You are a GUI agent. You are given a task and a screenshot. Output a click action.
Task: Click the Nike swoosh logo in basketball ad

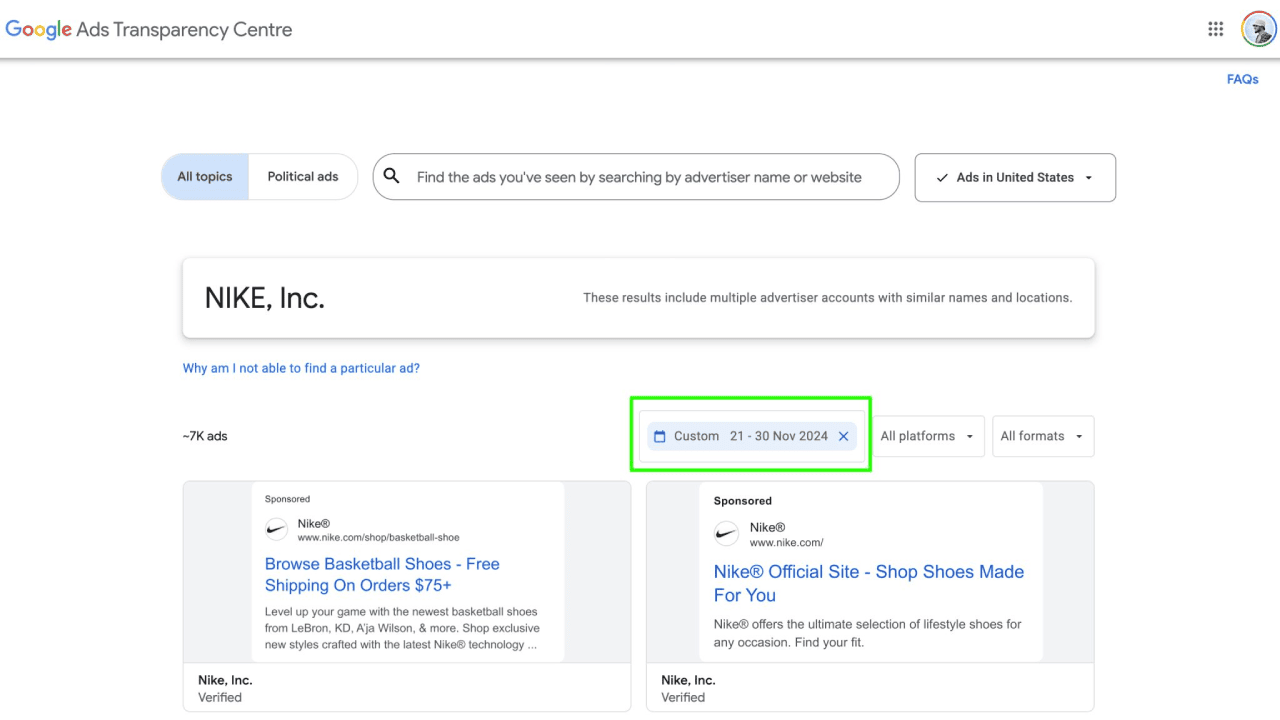[277, 530]
